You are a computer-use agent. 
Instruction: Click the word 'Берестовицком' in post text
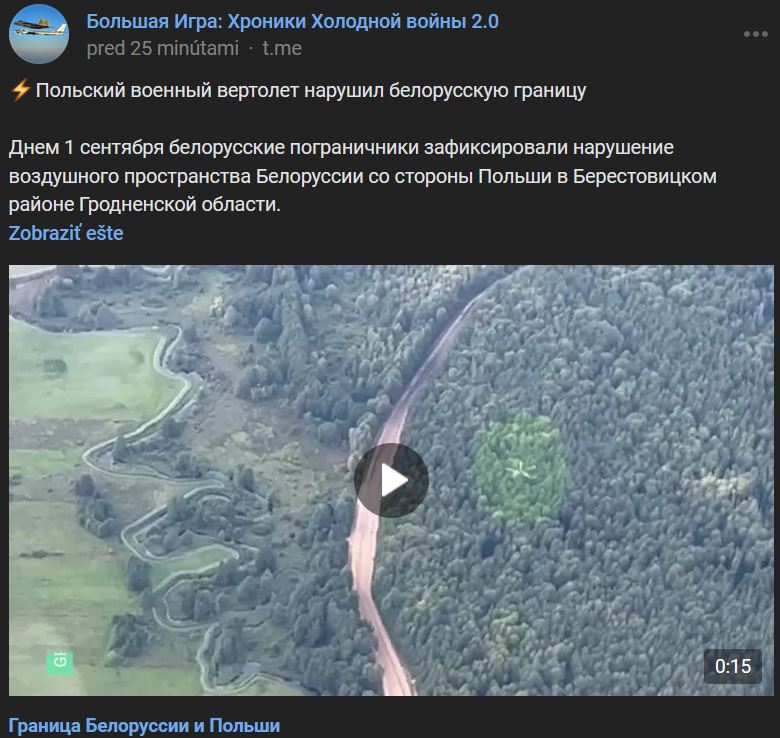pos(645,177)
